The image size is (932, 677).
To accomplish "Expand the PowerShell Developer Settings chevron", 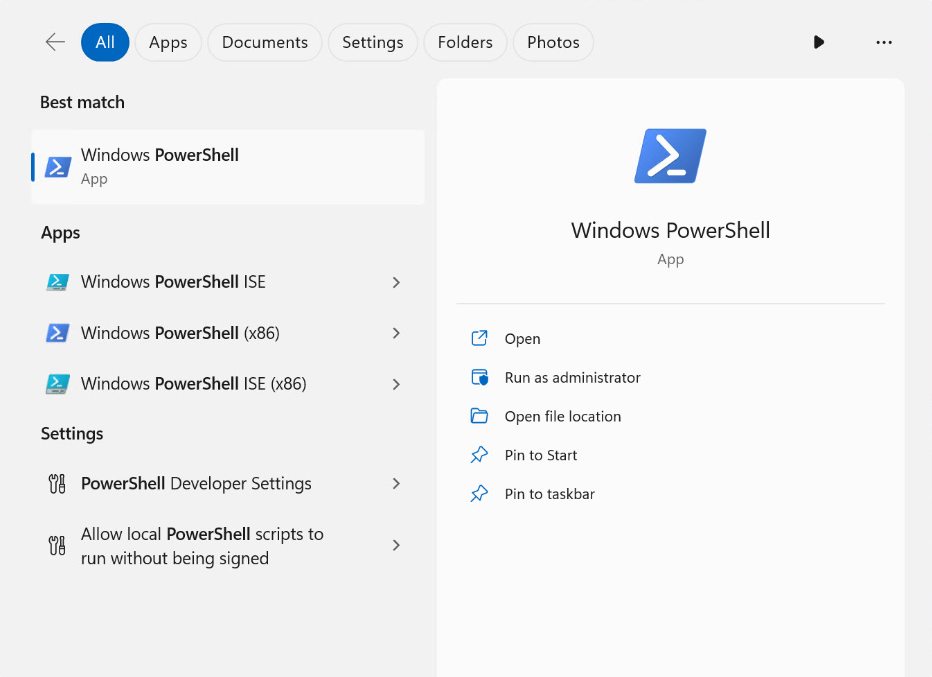I will click(396, 484).
